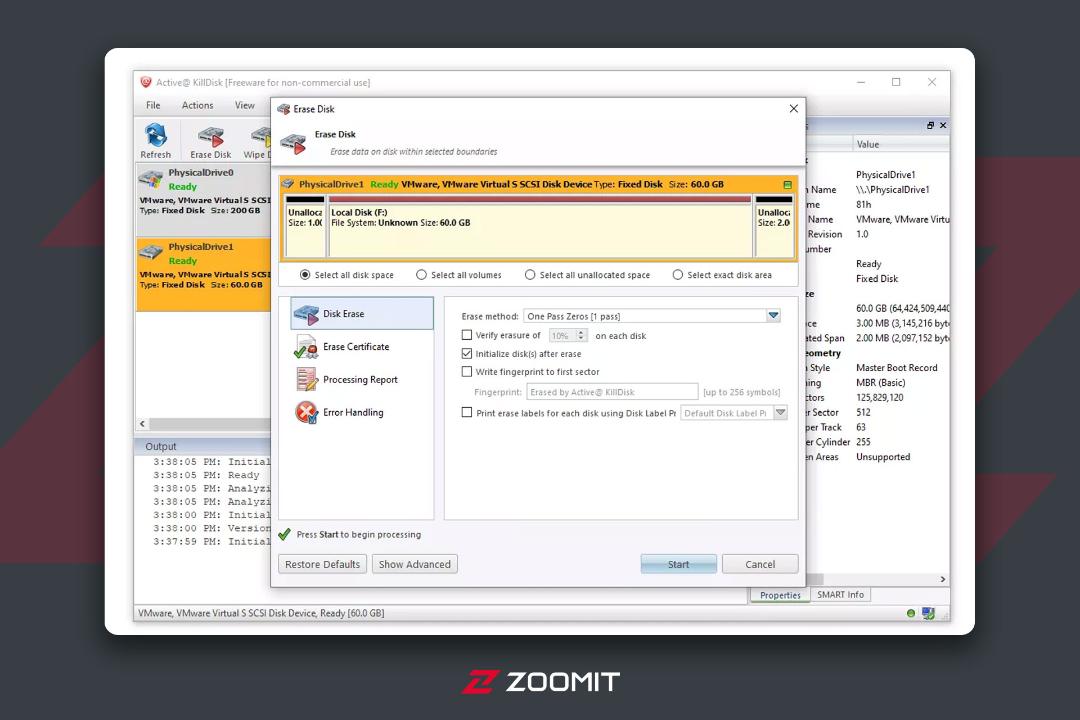Click the green collapse icon on the PhysicalDrive1 header
The image size is (1080, 720).
pos(787,185)
